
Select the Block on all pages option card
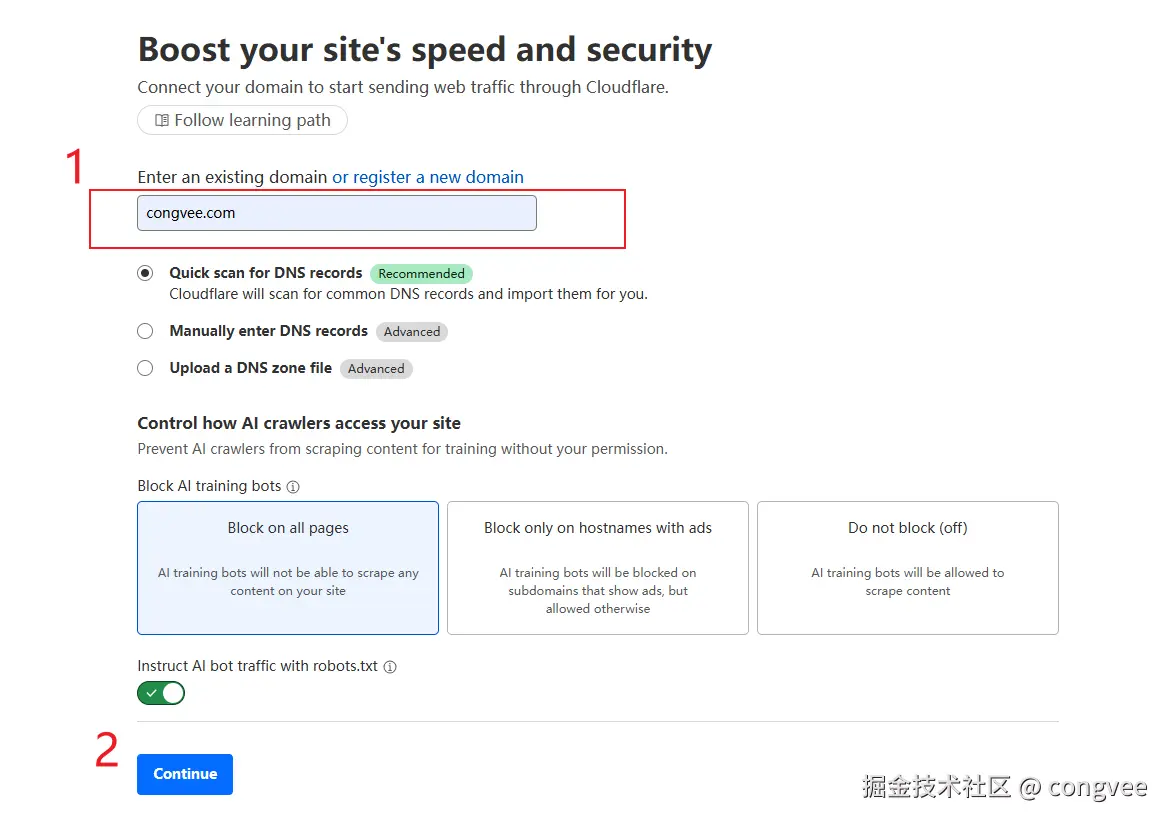288,567
